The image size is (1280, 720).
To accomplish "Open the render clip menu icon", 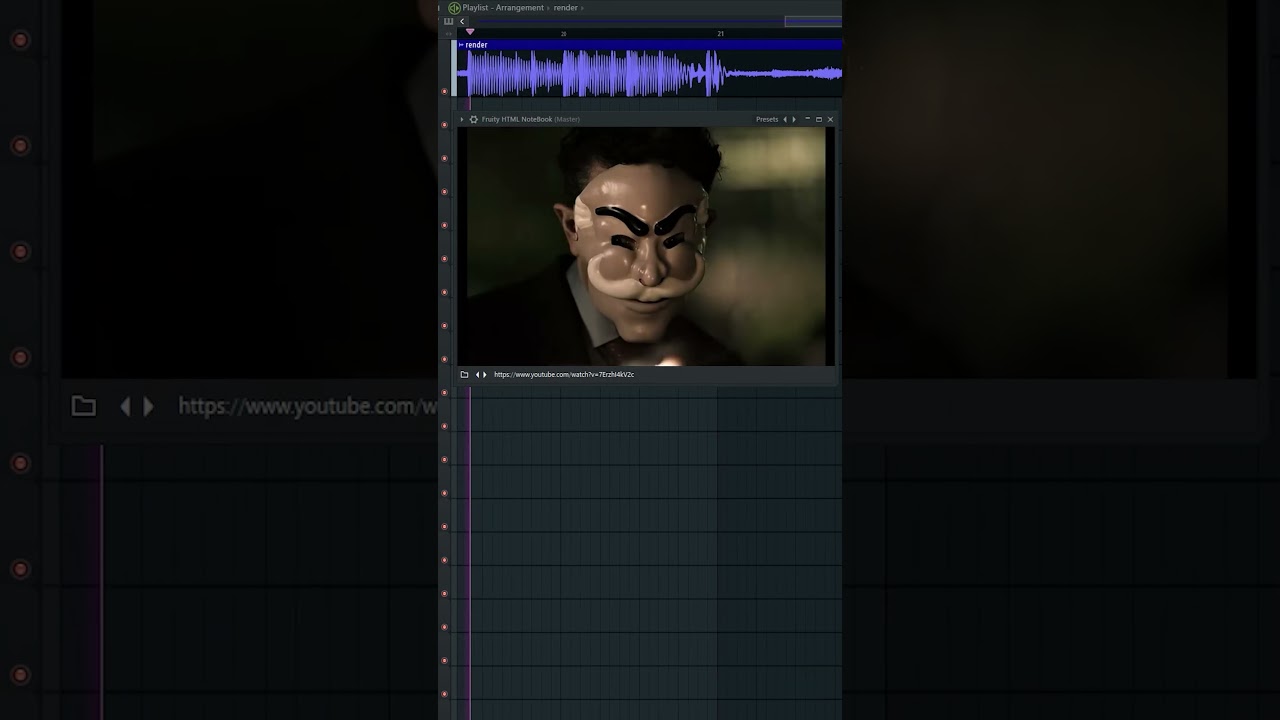I will coord(461,45).
